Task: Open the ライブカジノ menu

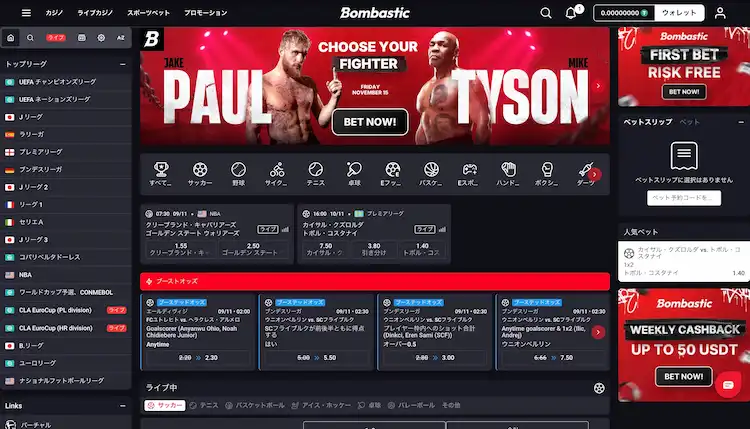Action: 95,13
